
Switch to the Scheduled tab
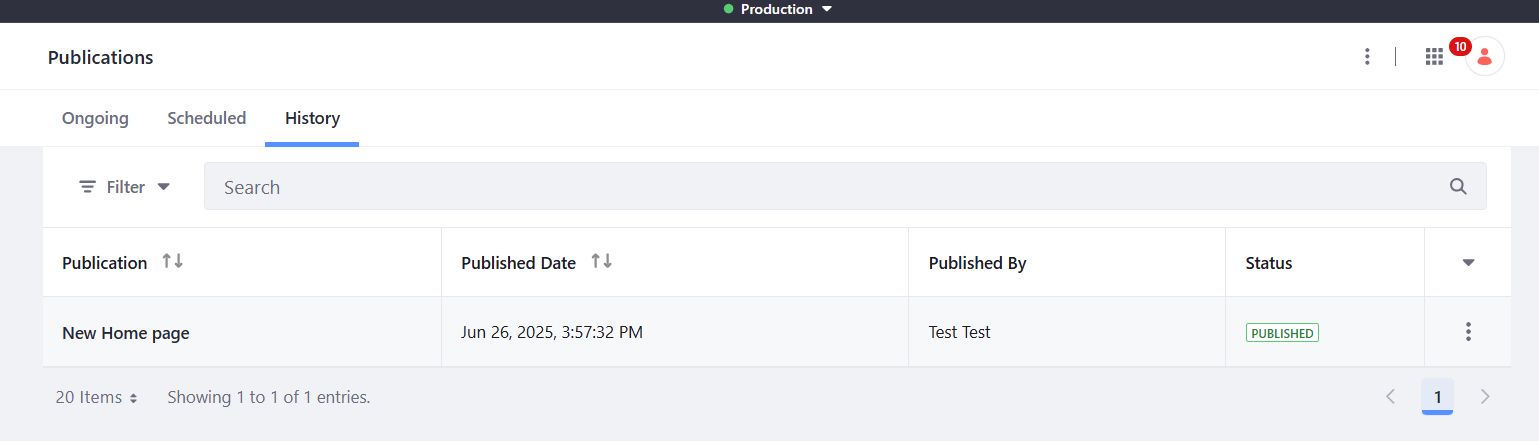tap(206, 118)
